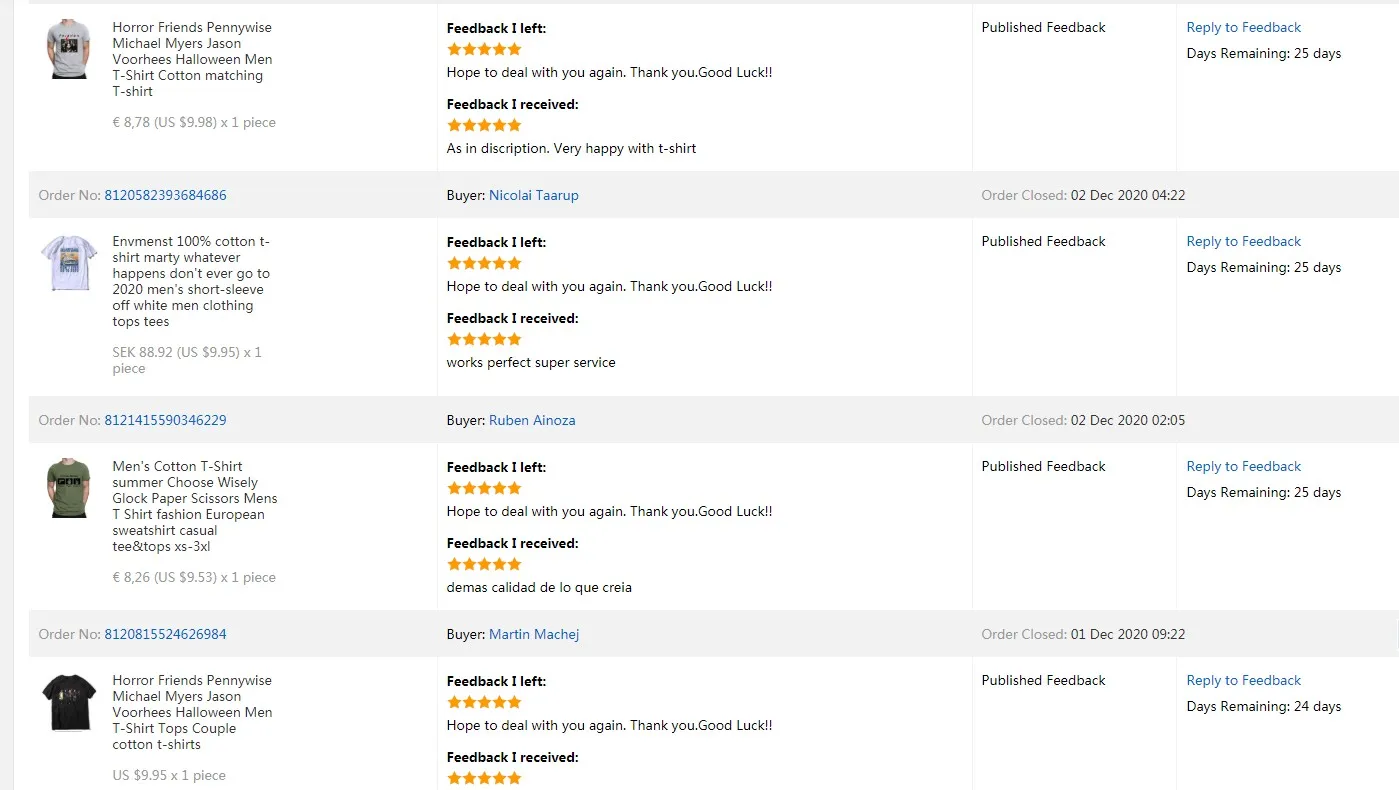The height and width of the screenshot is (790, 1399).
Task: Reply to 'demas calidad de lo que creia' feedback
Action: pyautogui.click(x=1243, y=466)
